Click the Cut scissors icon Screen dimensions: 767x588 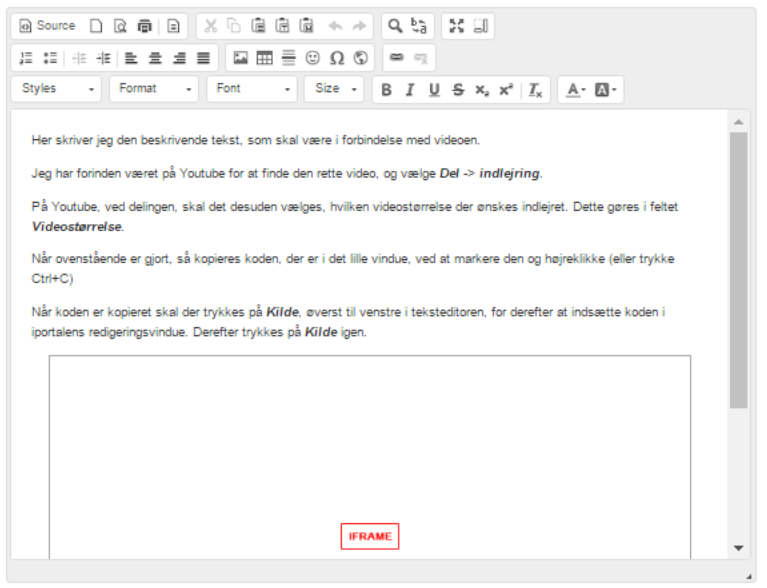pos(211,25)
